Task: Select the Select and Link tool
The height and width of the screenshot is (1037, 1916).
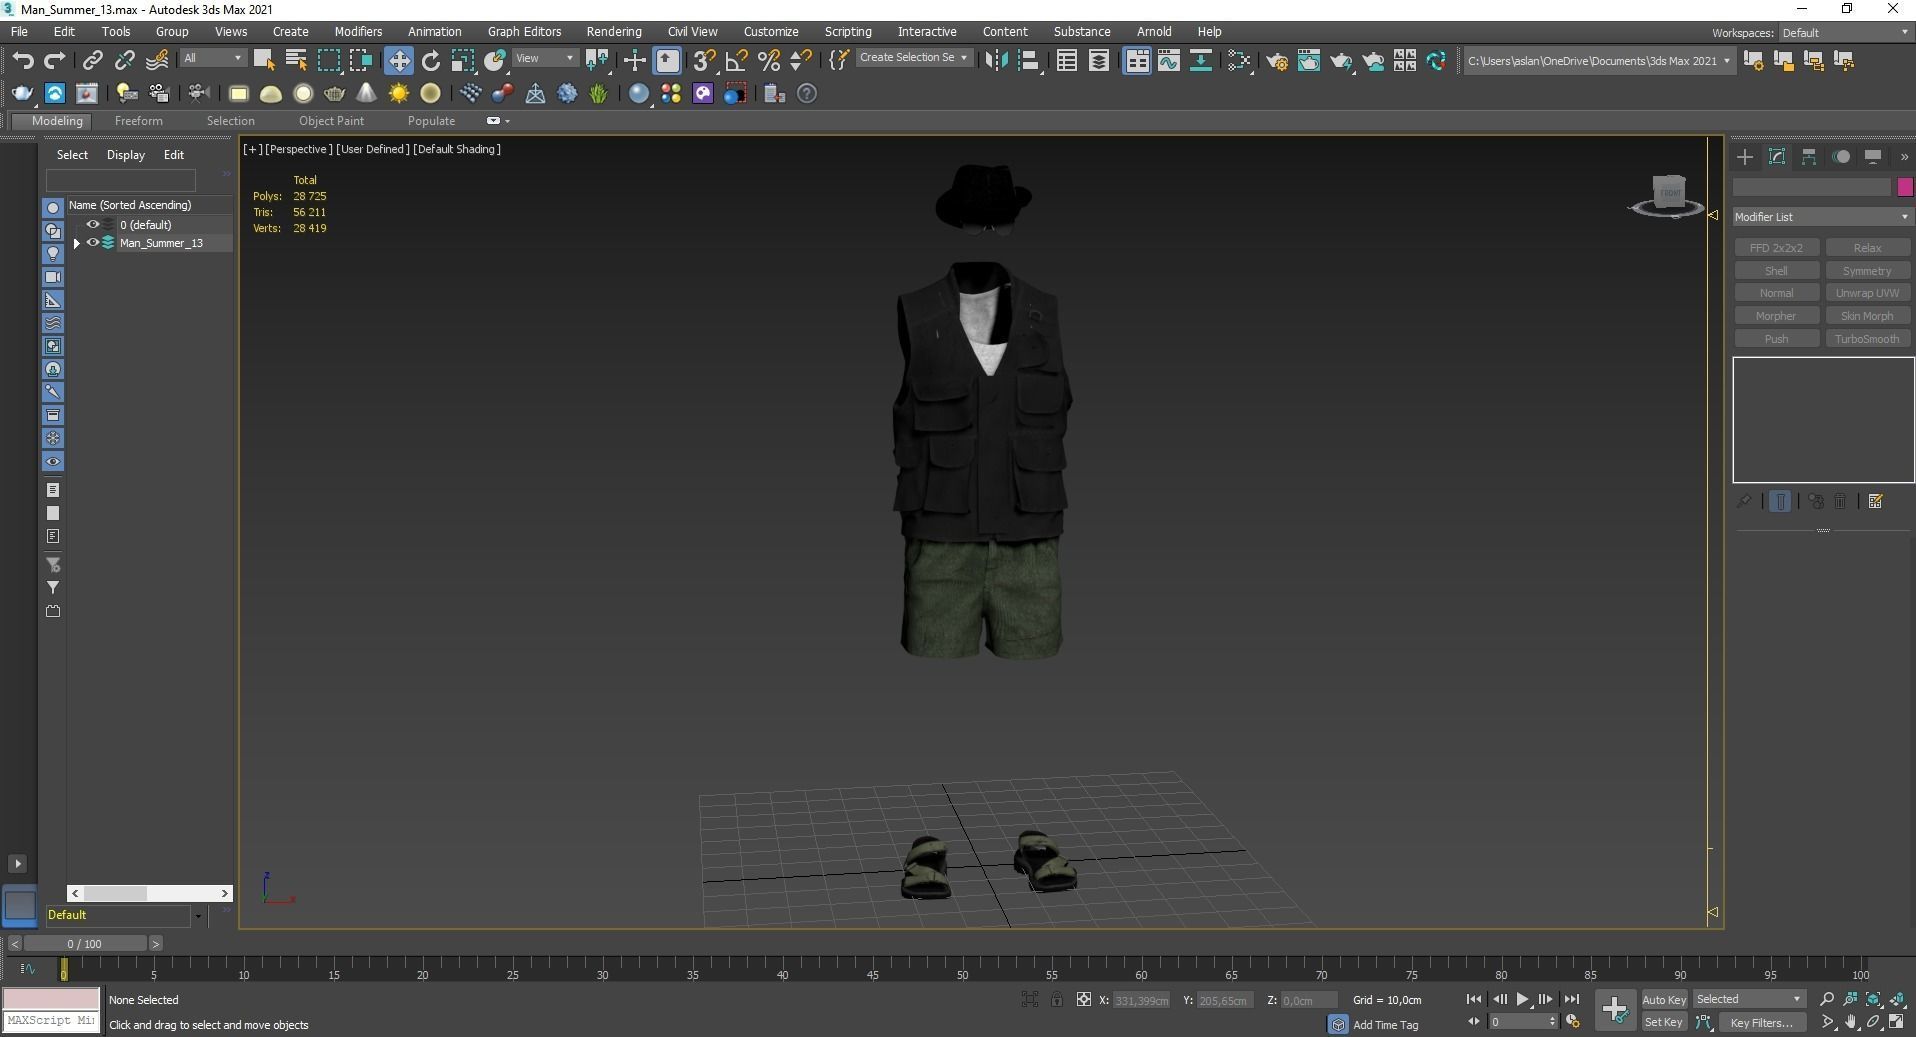Action: click(x=93, y=61)
